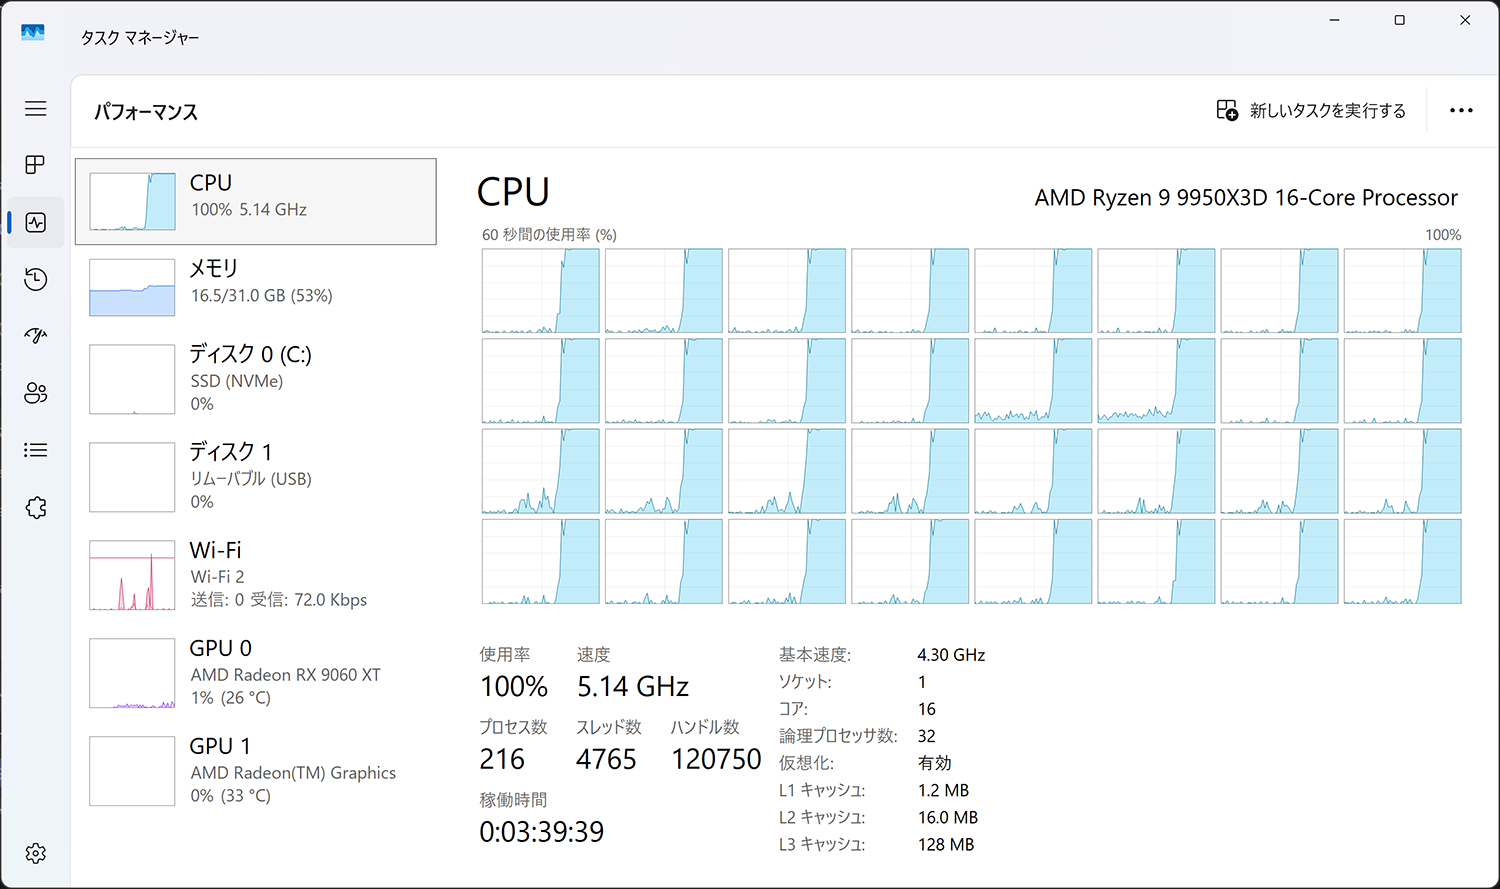Click the first logical processor graph
The height and width of the screenshot is (889, 1500).
click(x=540, y=291)
